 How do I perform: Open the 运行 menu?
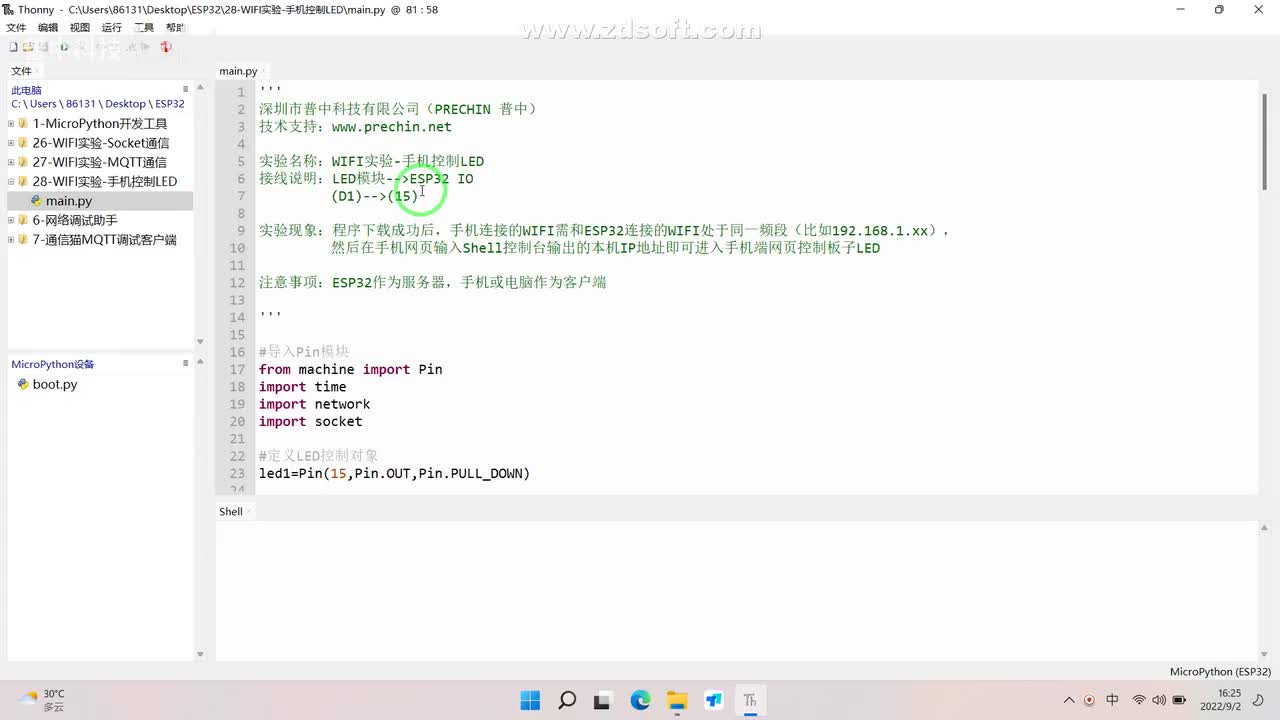[x=112, y=28]
